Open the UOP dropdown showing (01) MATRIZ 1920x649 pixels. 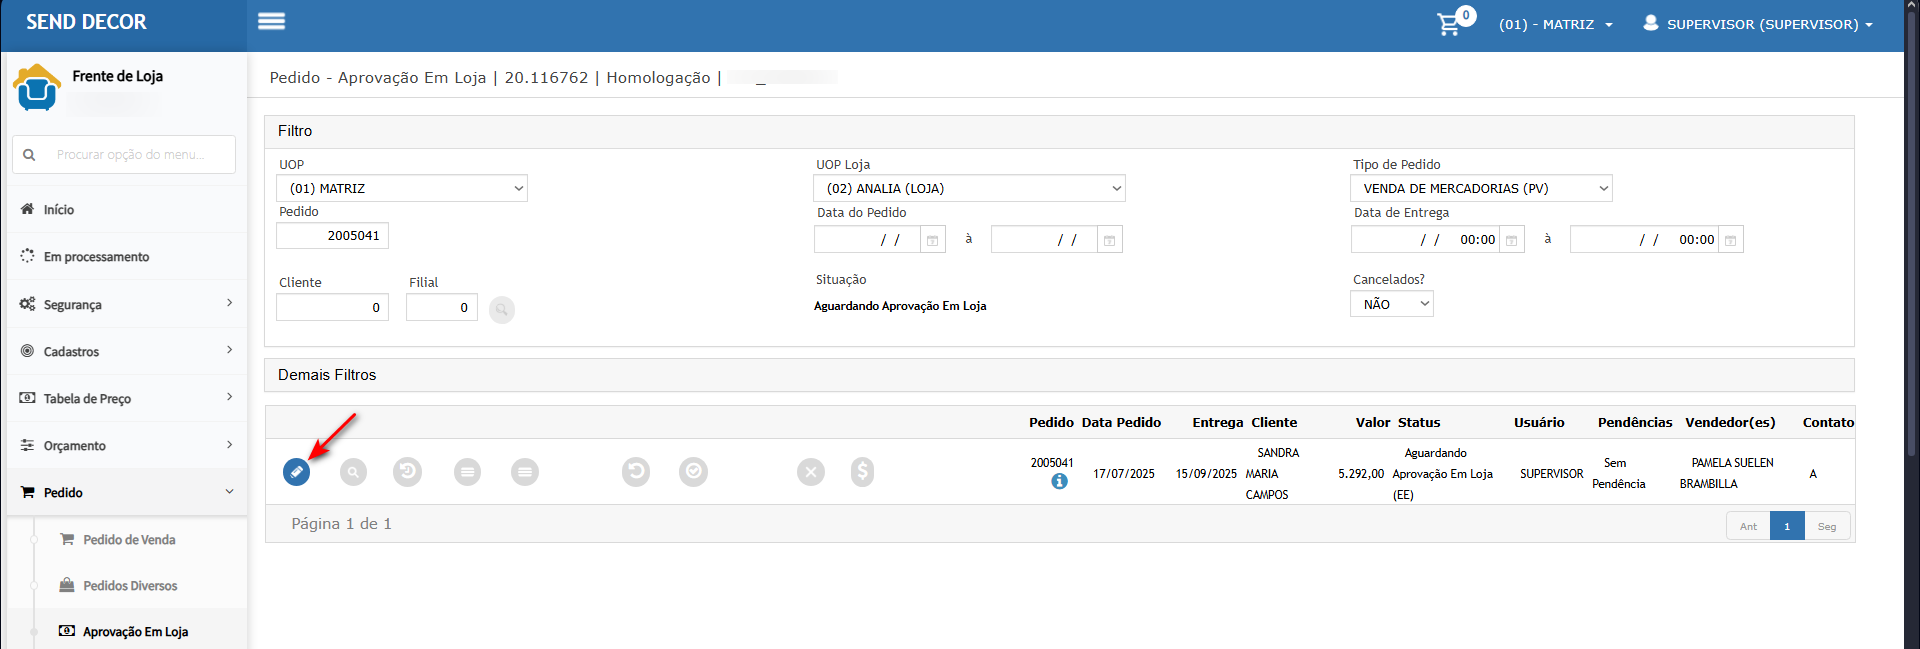pos(402,188)
